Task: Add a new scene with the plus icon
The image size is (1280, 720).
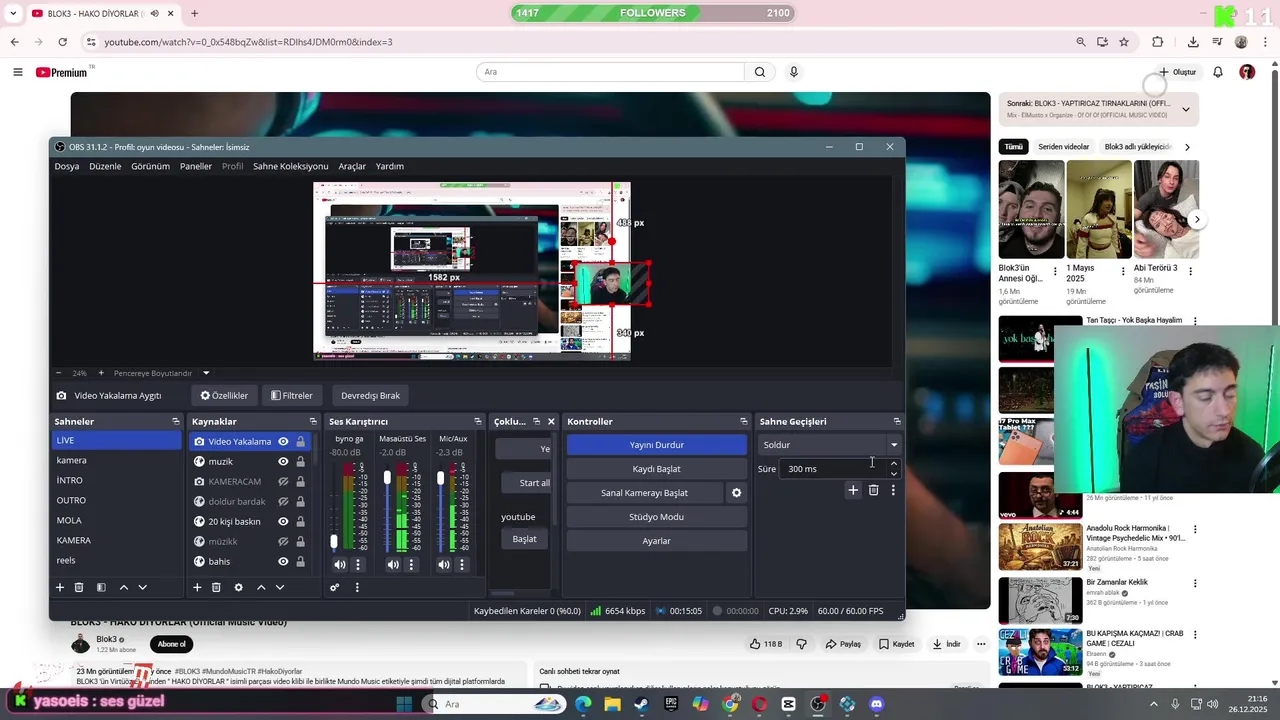Action: point(60,588)
